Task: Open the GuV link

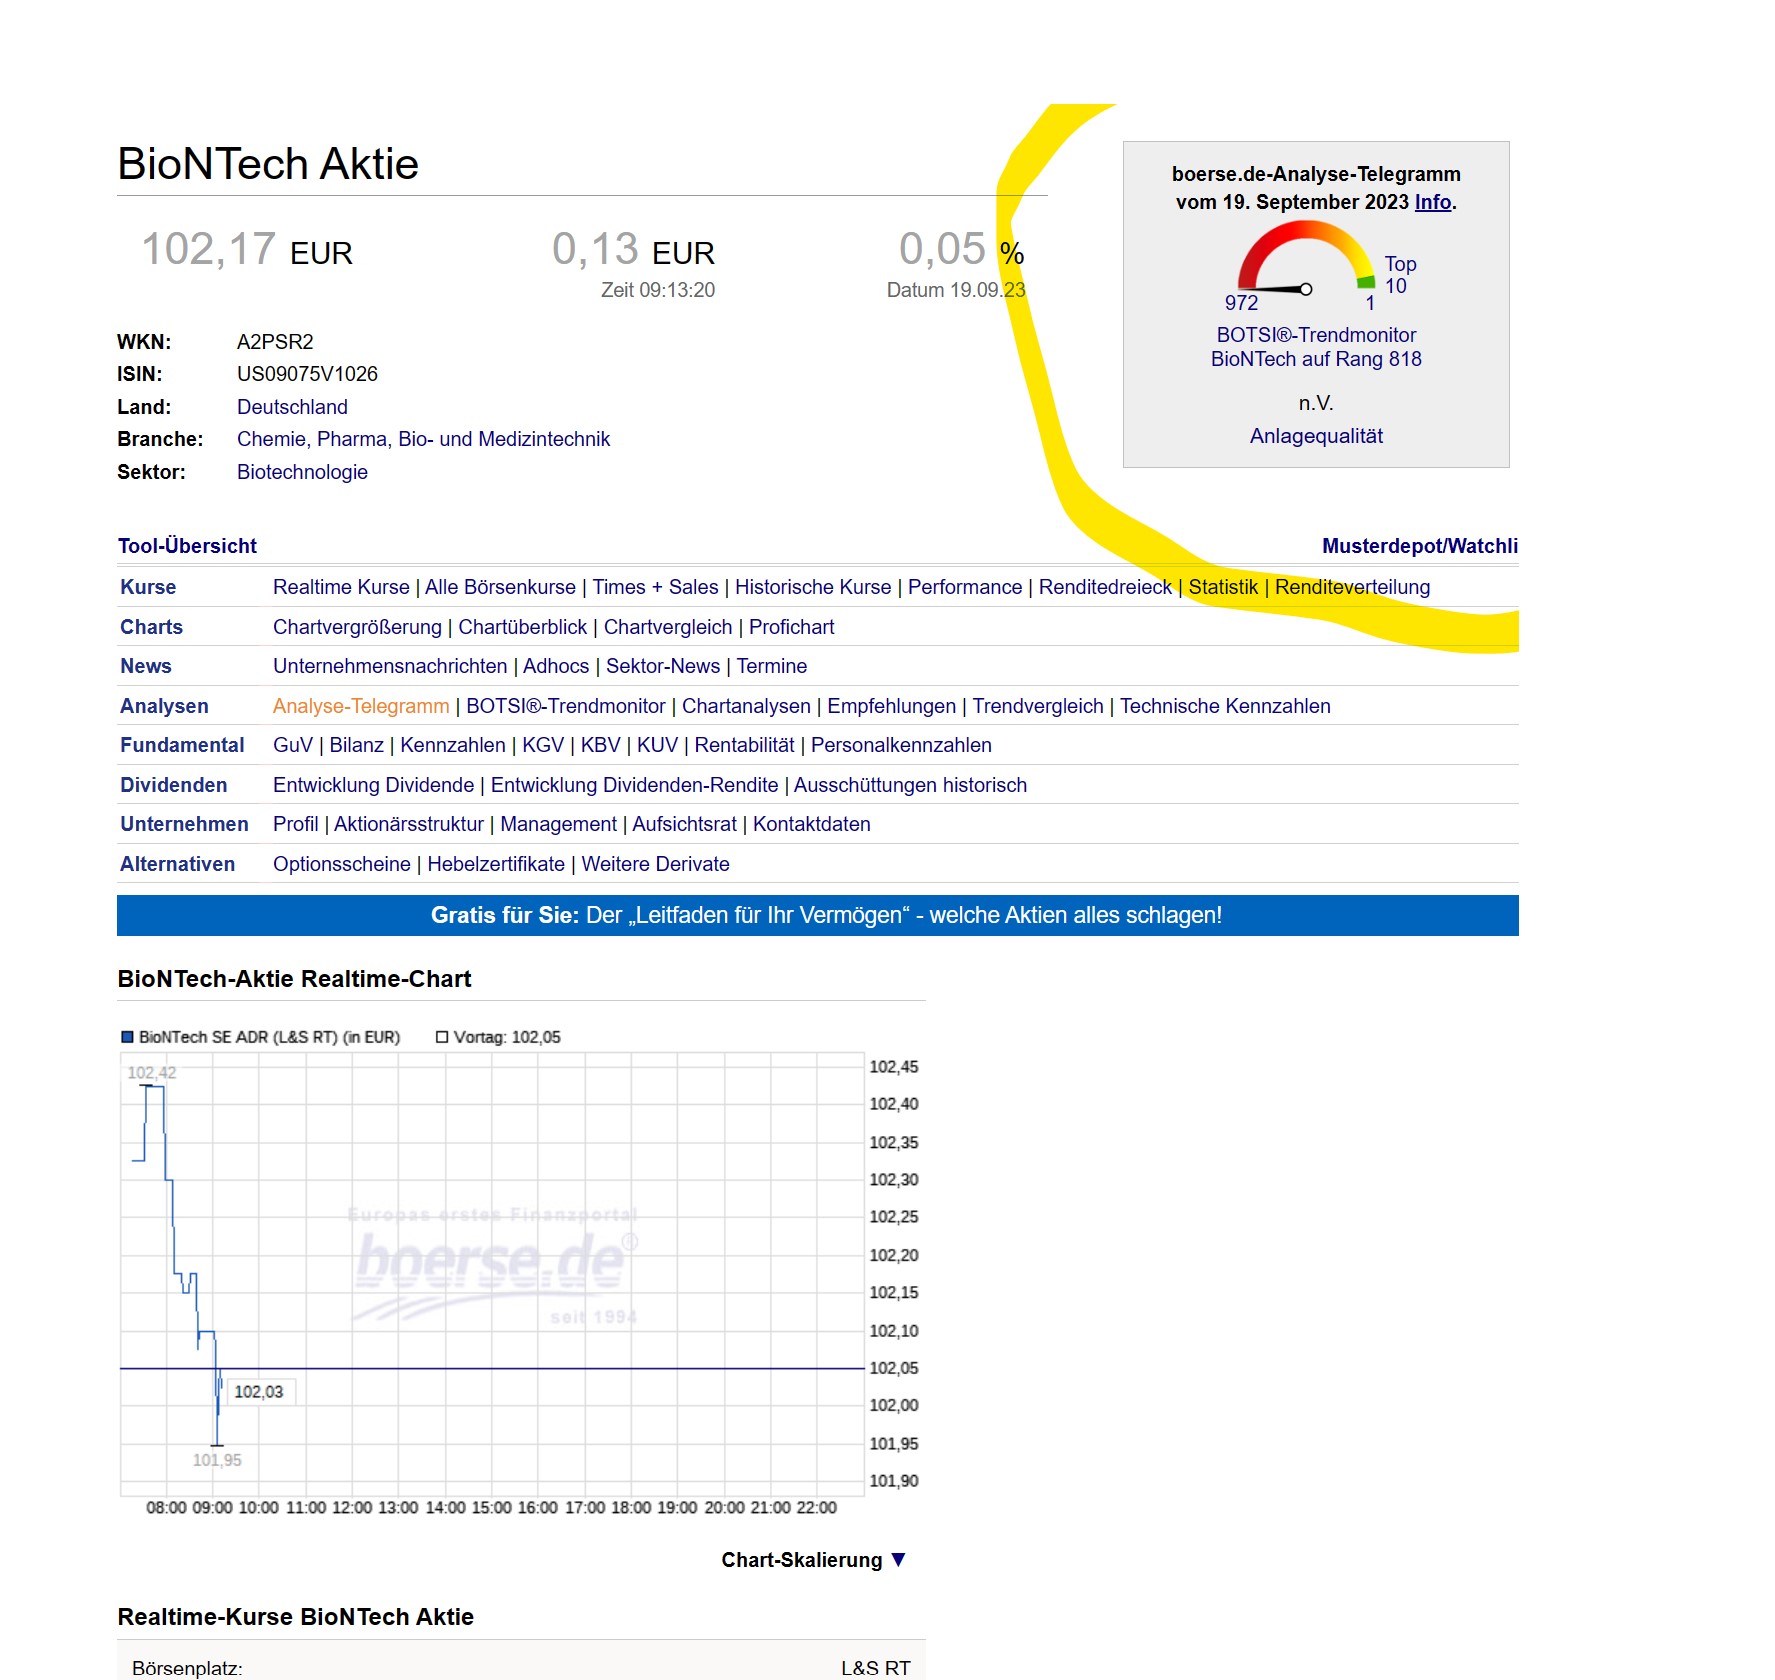Action: pos(293,745)
